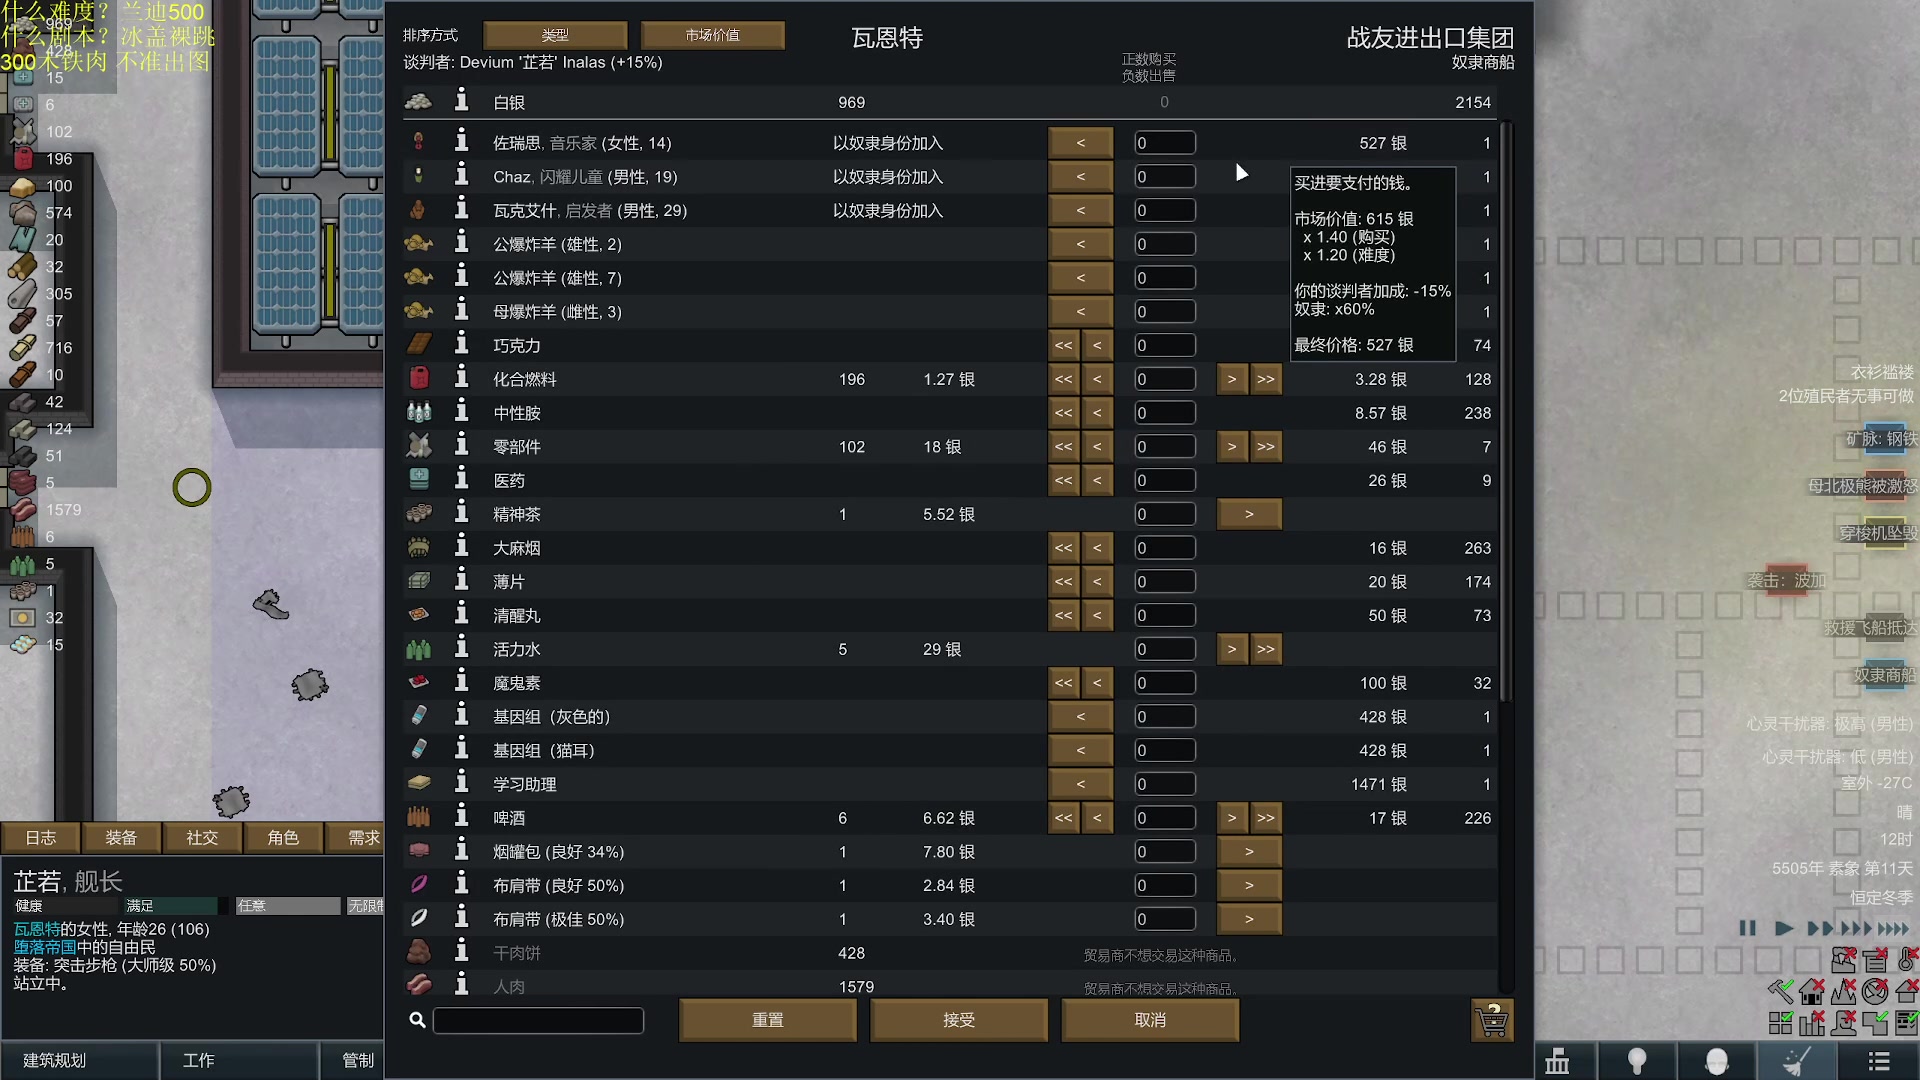Image resolution: width=1920 pixels, height=1080 pixels.
Task: Open info icon for 白银 row
Action: (461, 101)
